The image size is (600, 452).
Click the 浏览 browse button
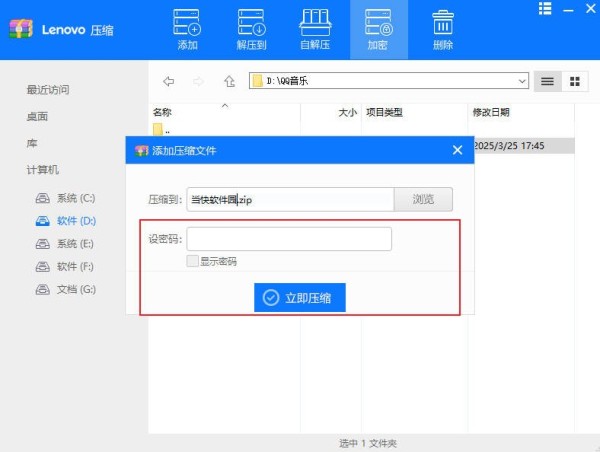click(423, 199)
